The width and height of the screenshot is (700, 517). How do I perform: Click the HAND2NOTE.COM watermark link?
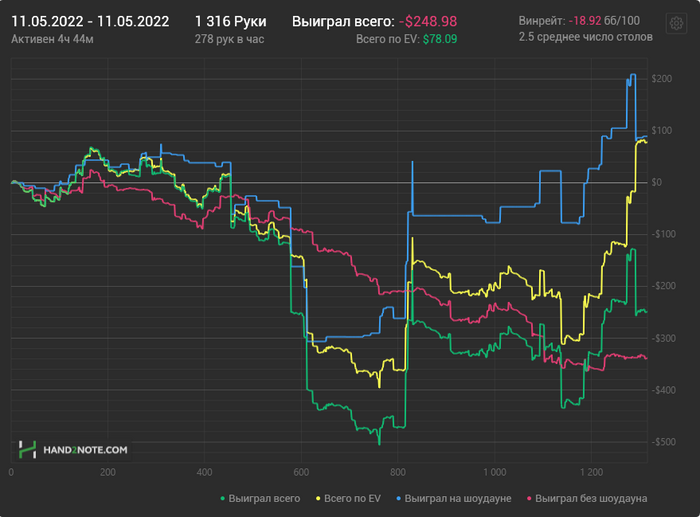85,450
